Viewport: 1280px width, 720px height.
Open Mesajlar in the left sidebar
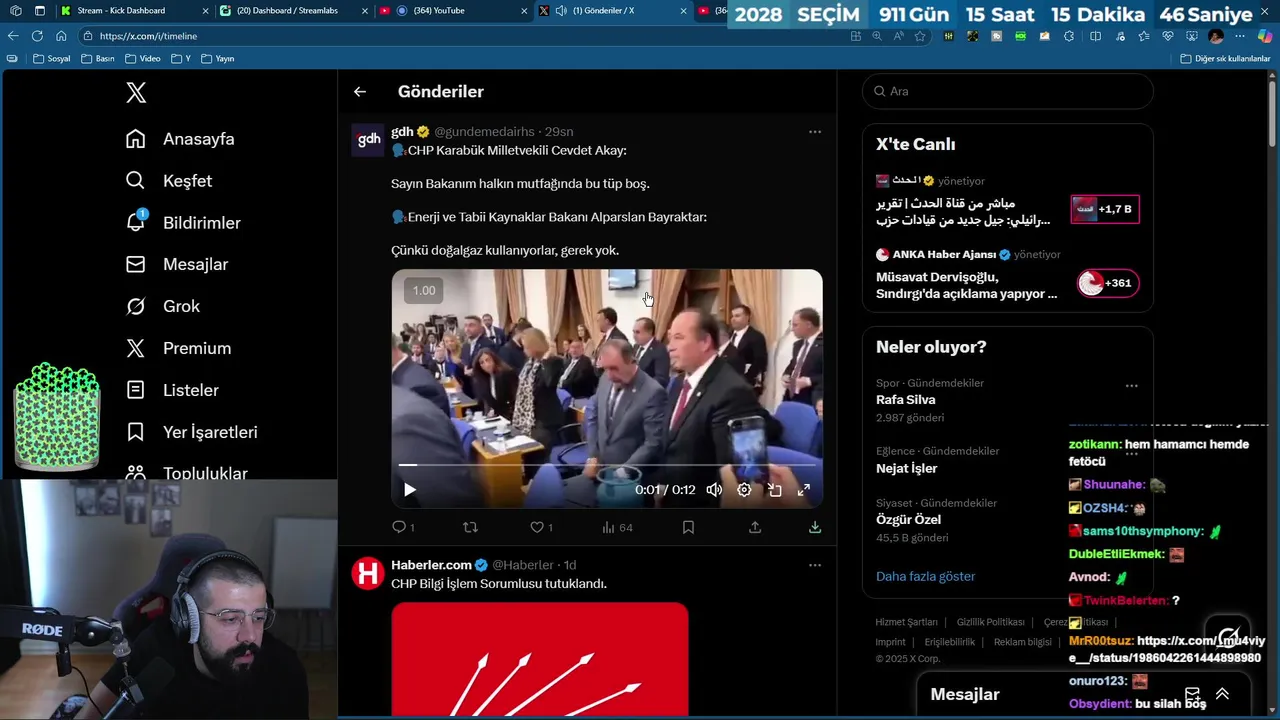point(177,264)
